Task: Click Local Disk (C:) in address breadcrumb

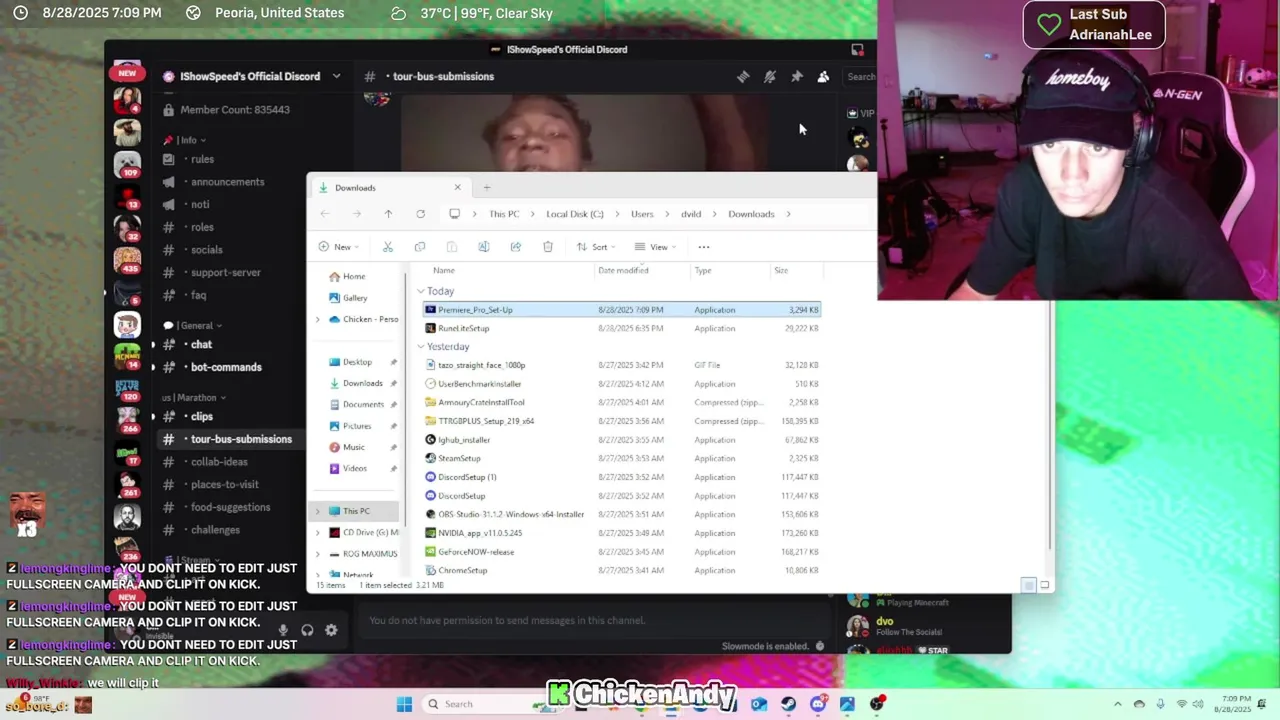Action: tap(575, 214)
